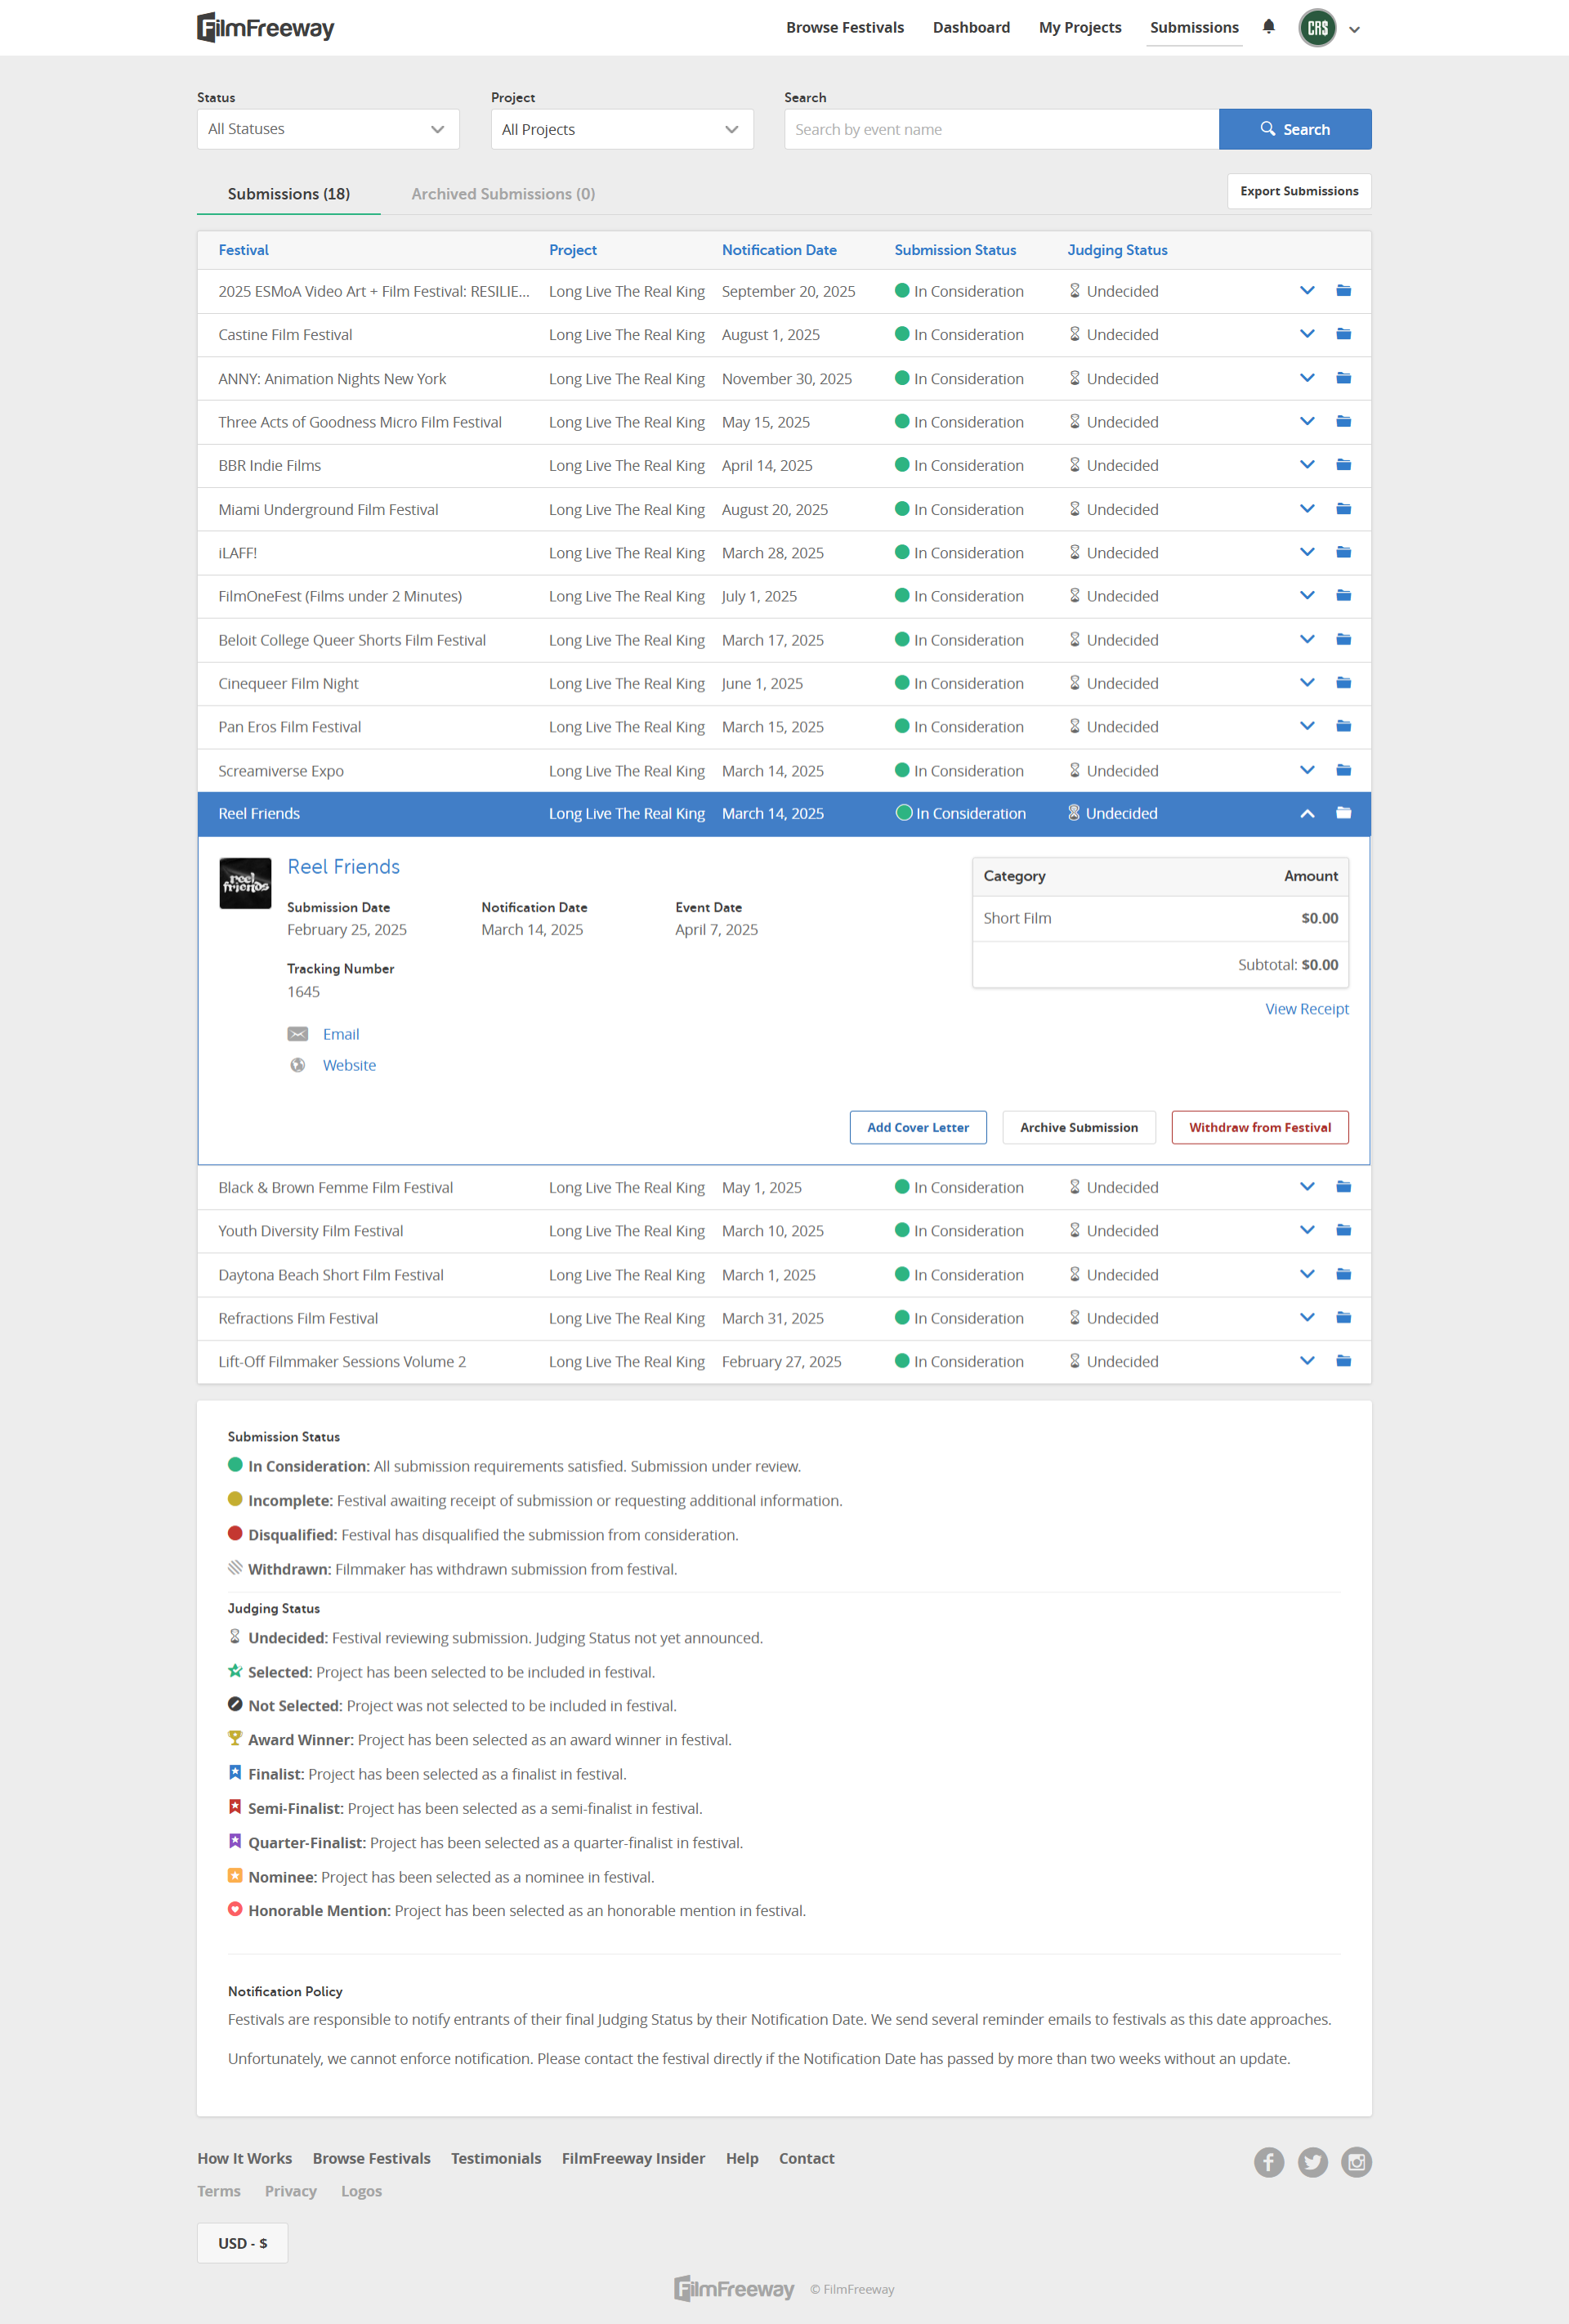Click the Search by event name field

(x=1000, y=129)
